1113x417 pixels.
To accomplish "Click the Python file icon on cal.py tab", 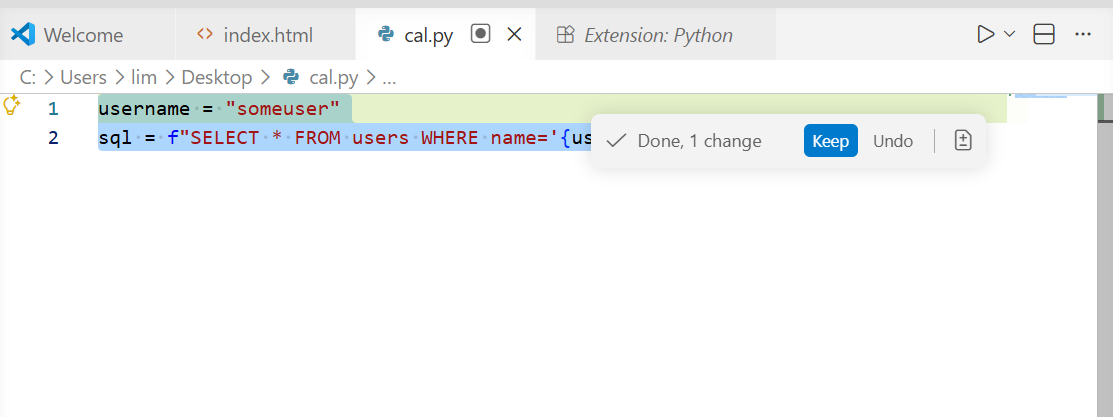I will pyautogui.click(x=386, y=34).
